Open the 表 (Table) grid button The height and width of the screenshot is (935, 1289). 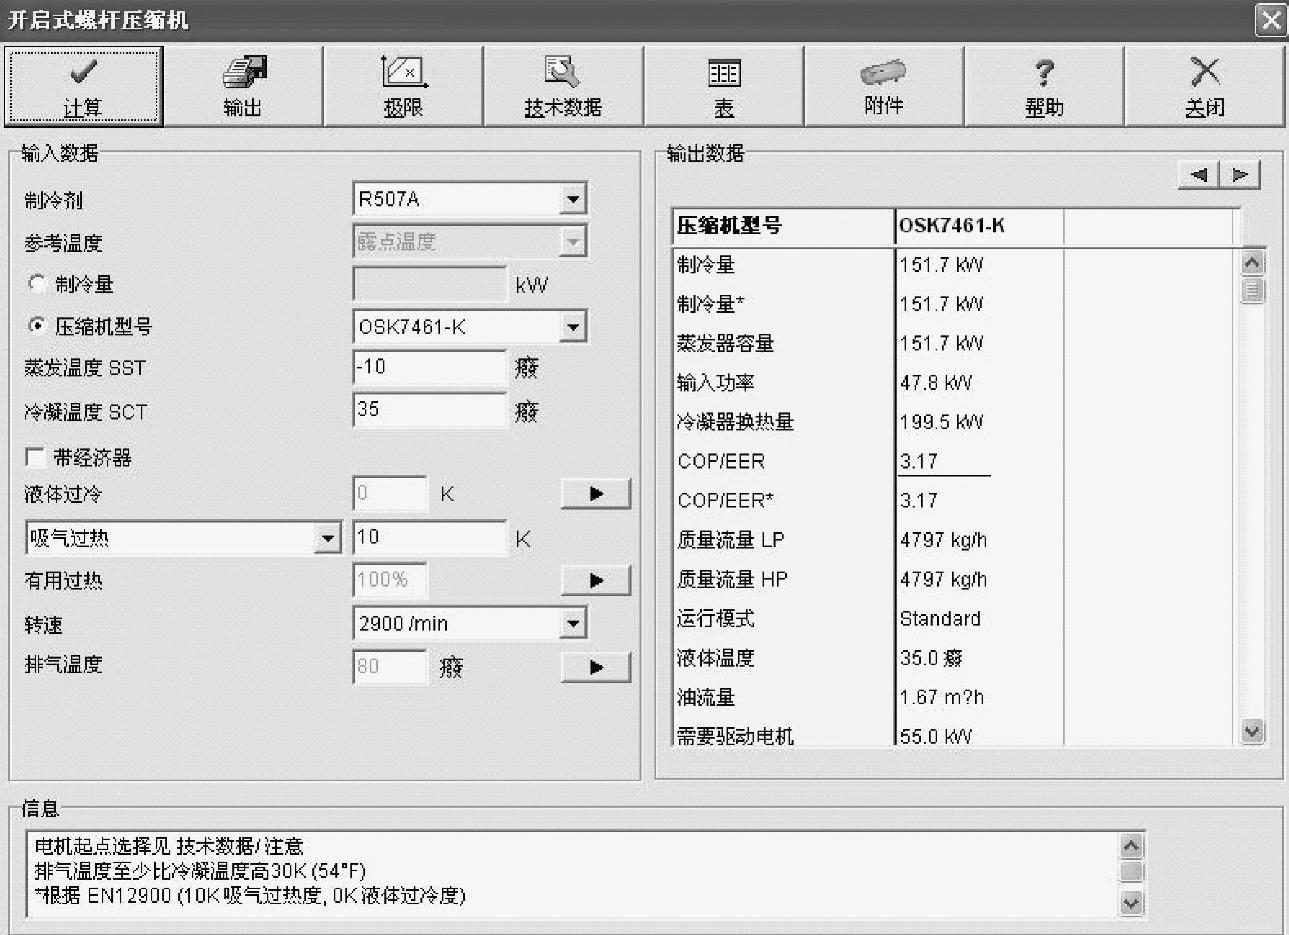pos(724,87)
